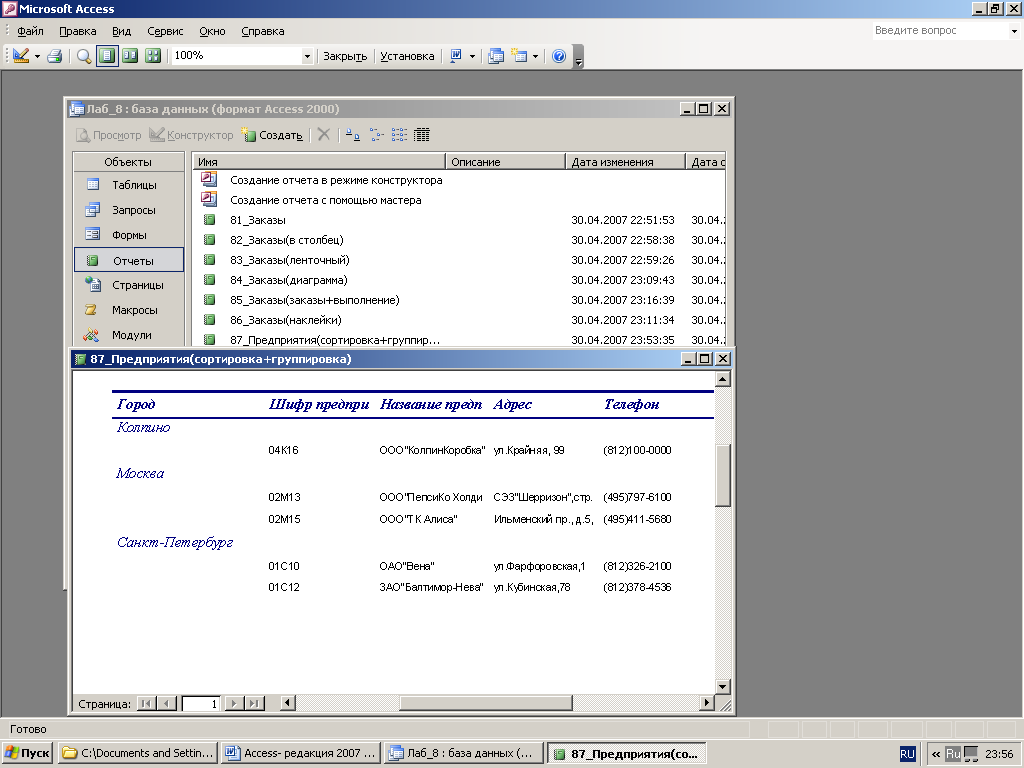Click report scroll down arrow
The height and width of the screenshot is (768, 1024).
click(722, 686)
